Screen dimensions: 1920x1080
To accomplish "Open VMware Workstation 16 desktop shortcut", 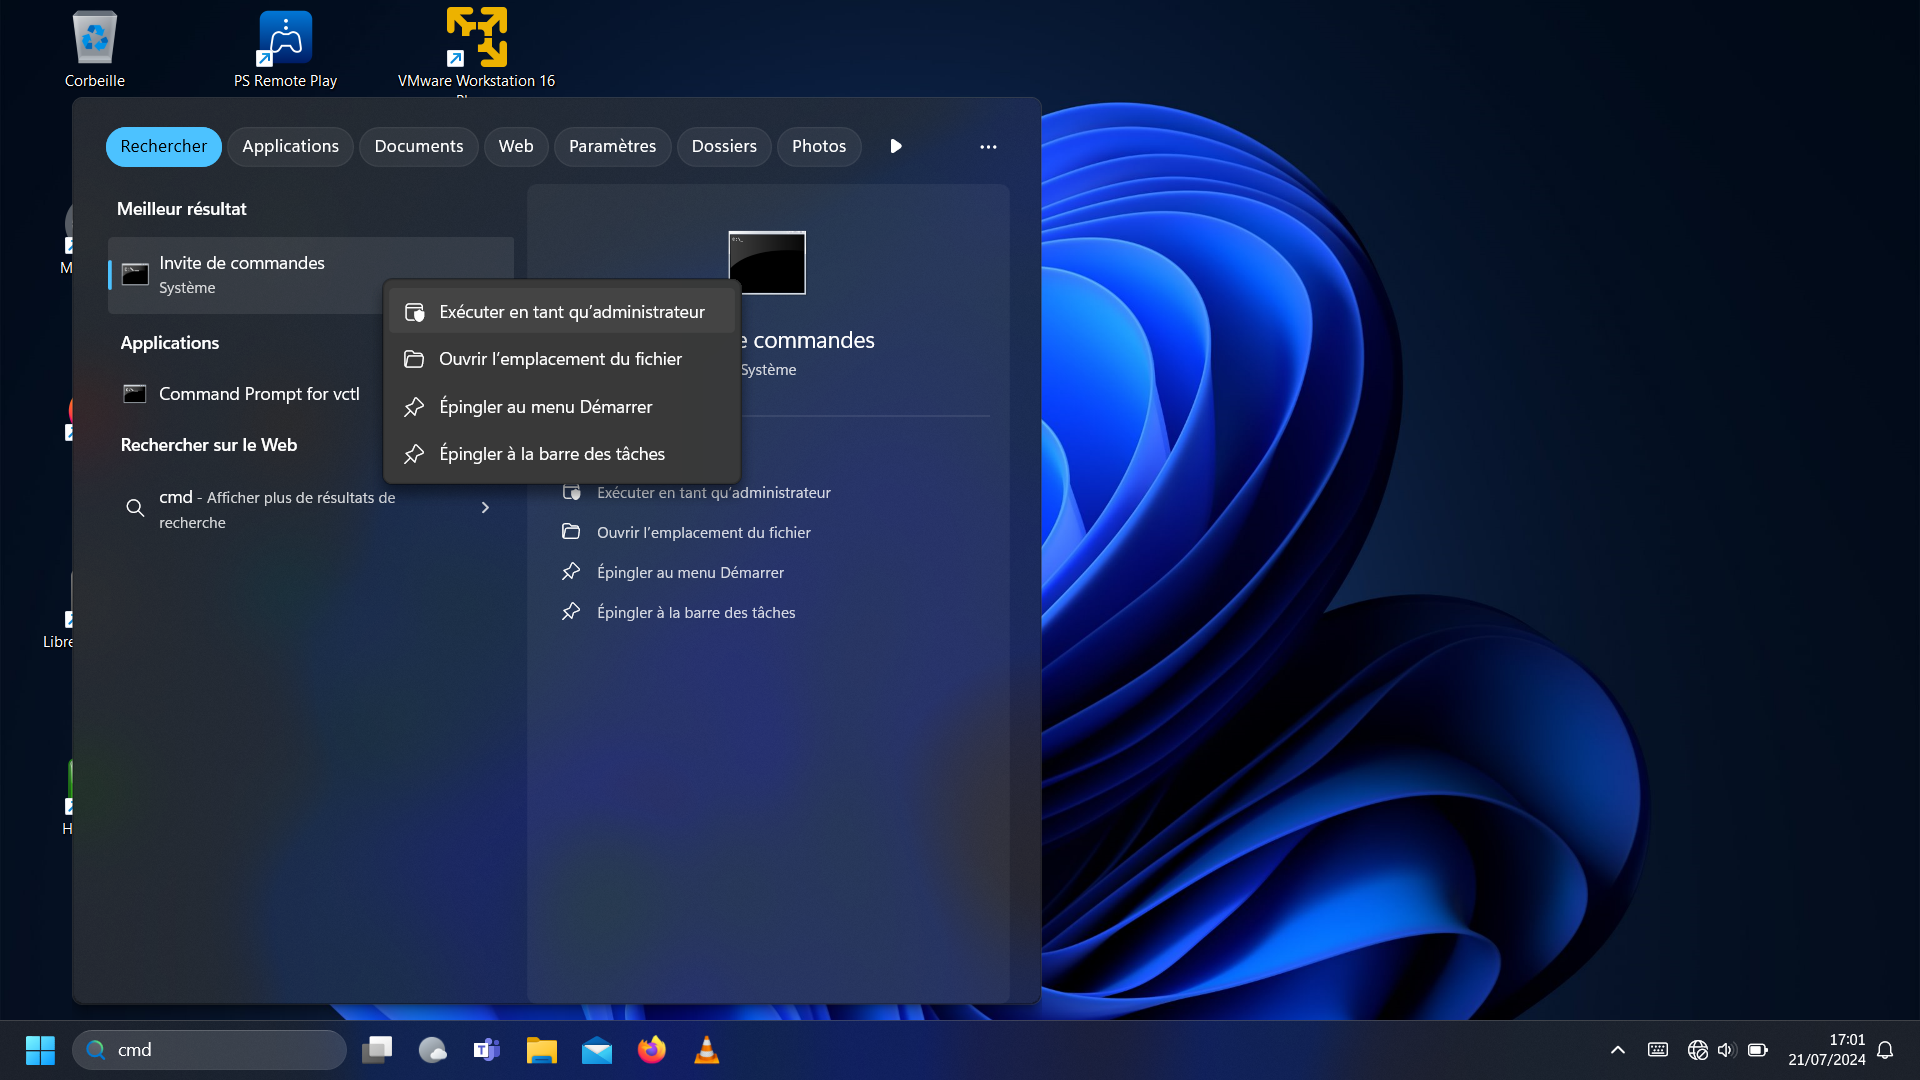I will point(476,48).
